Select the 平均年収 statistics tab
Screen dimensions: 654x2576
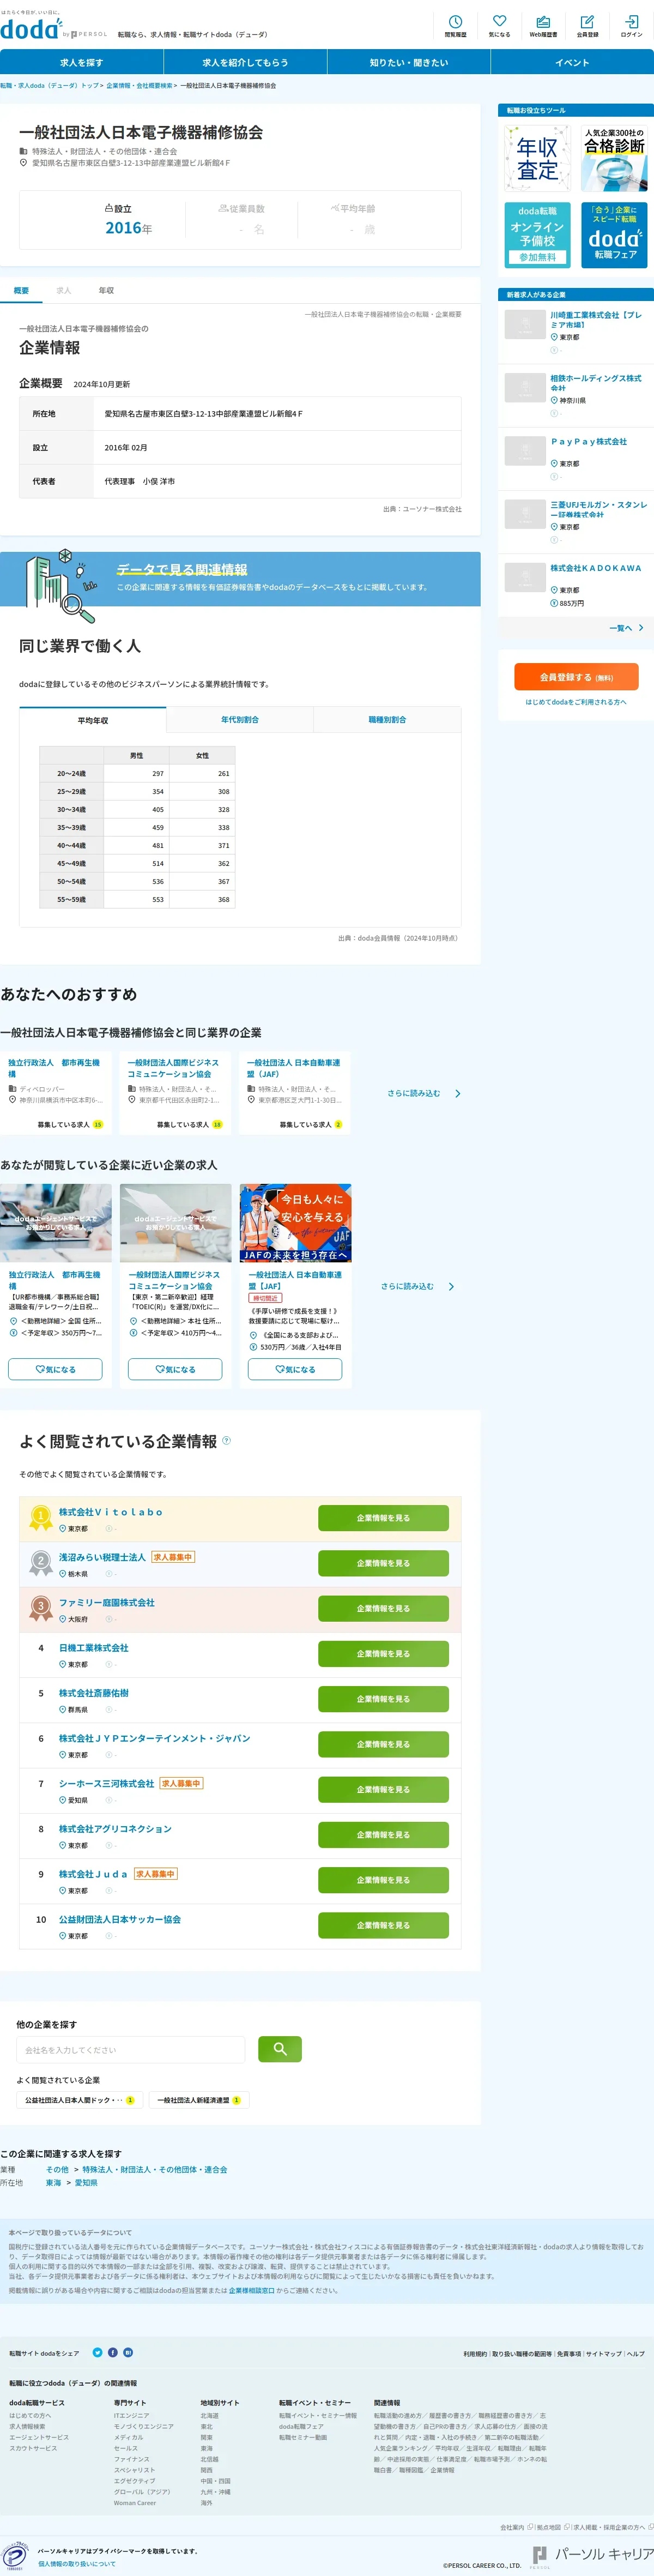93,720
